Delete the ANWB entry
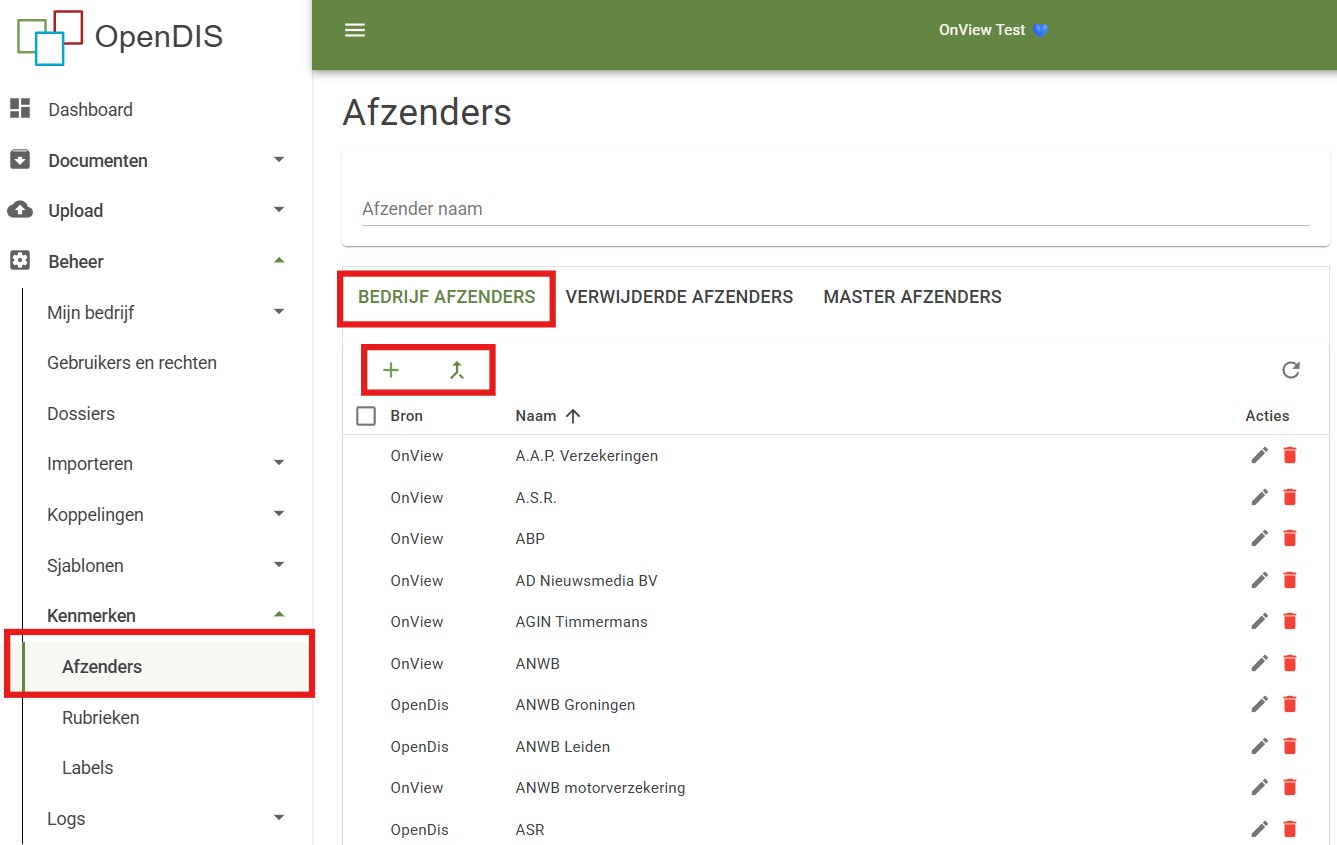The image size is (1337, 845). coord(1290,663)
